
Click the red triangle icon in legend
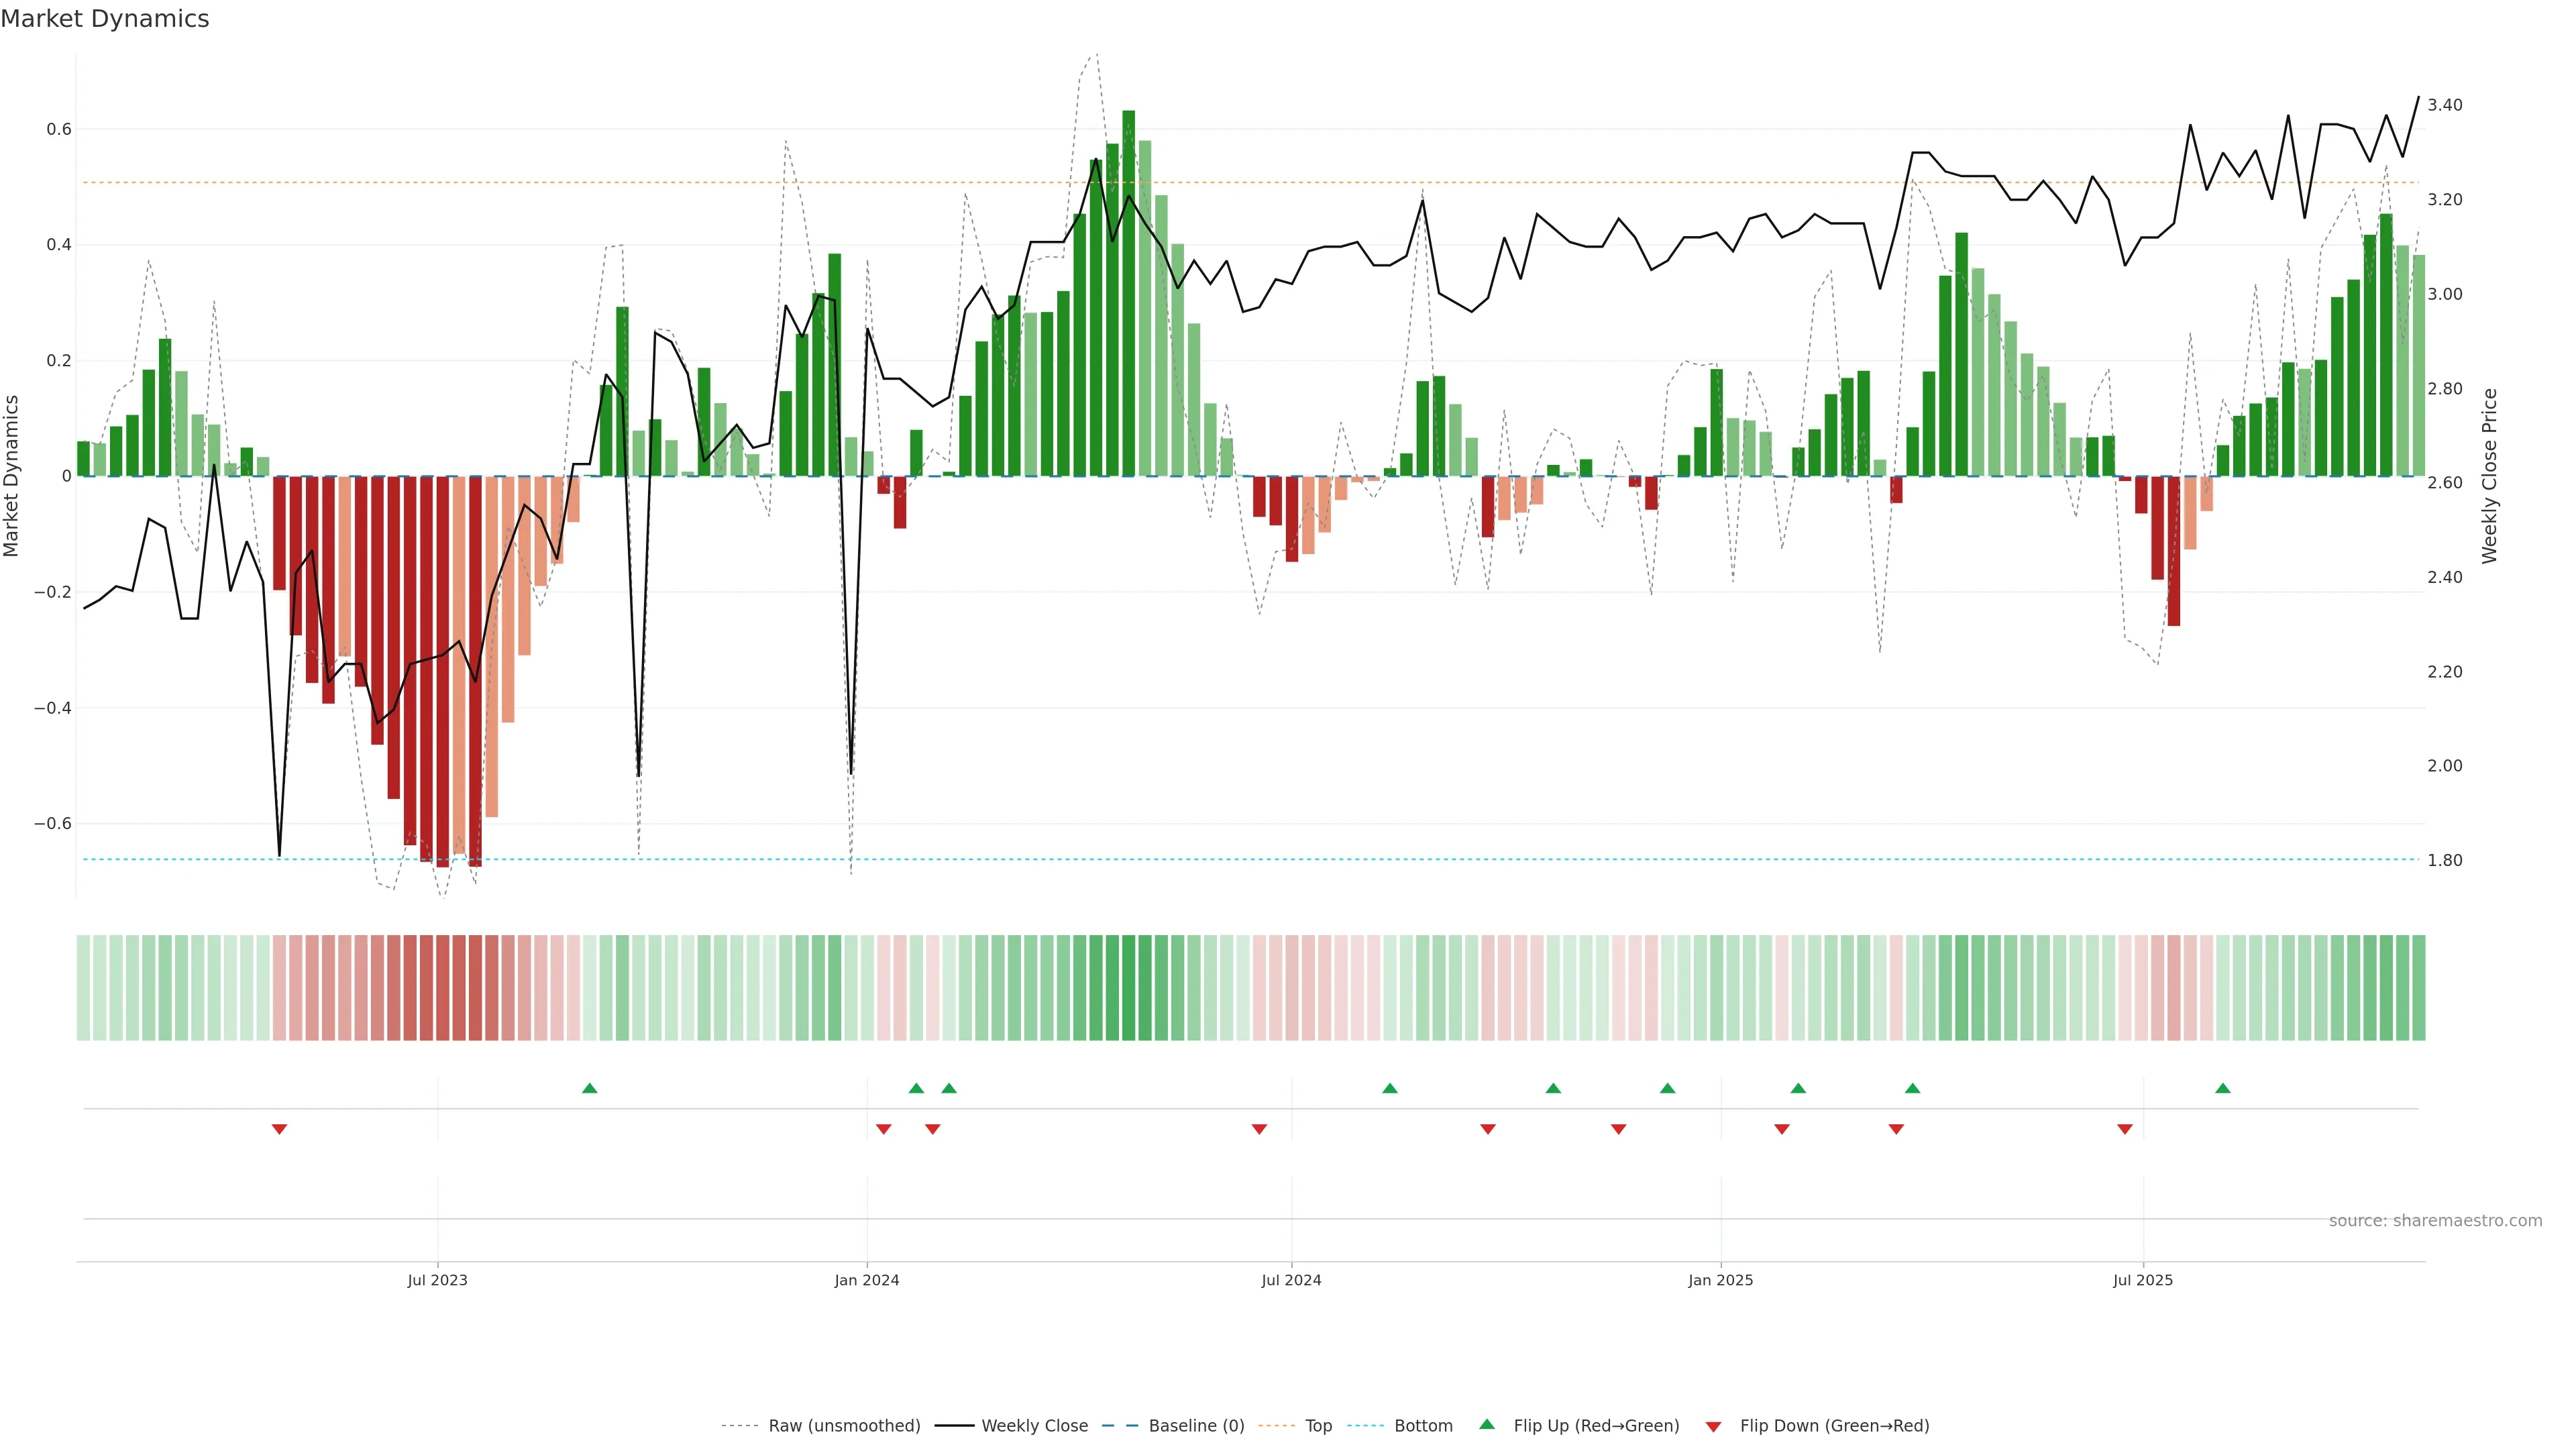click(1713, 1426)
